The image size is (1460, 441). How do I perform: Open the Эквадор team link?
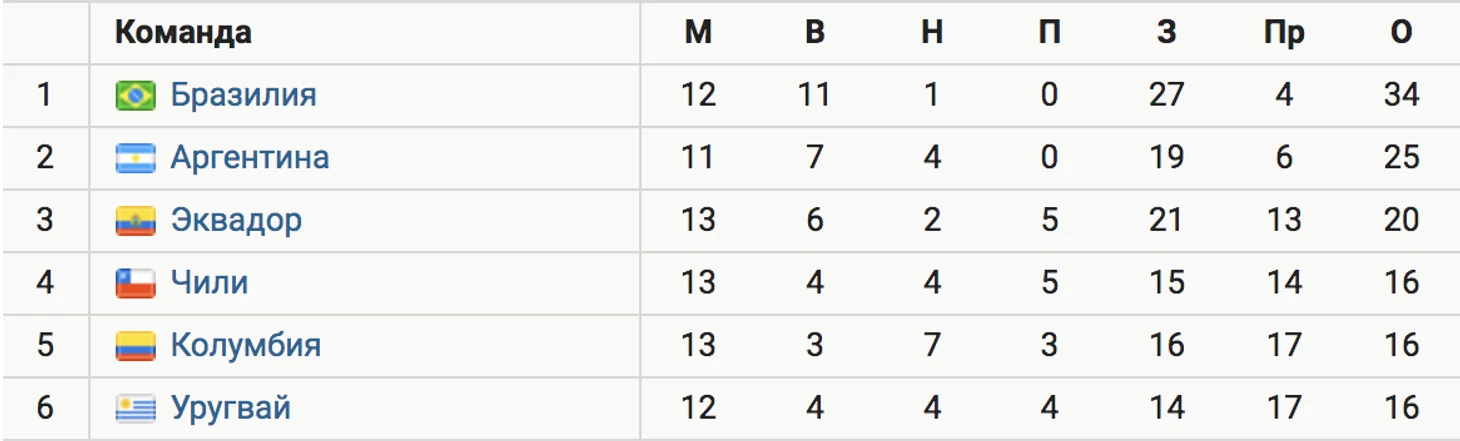[x=236, y=220]
